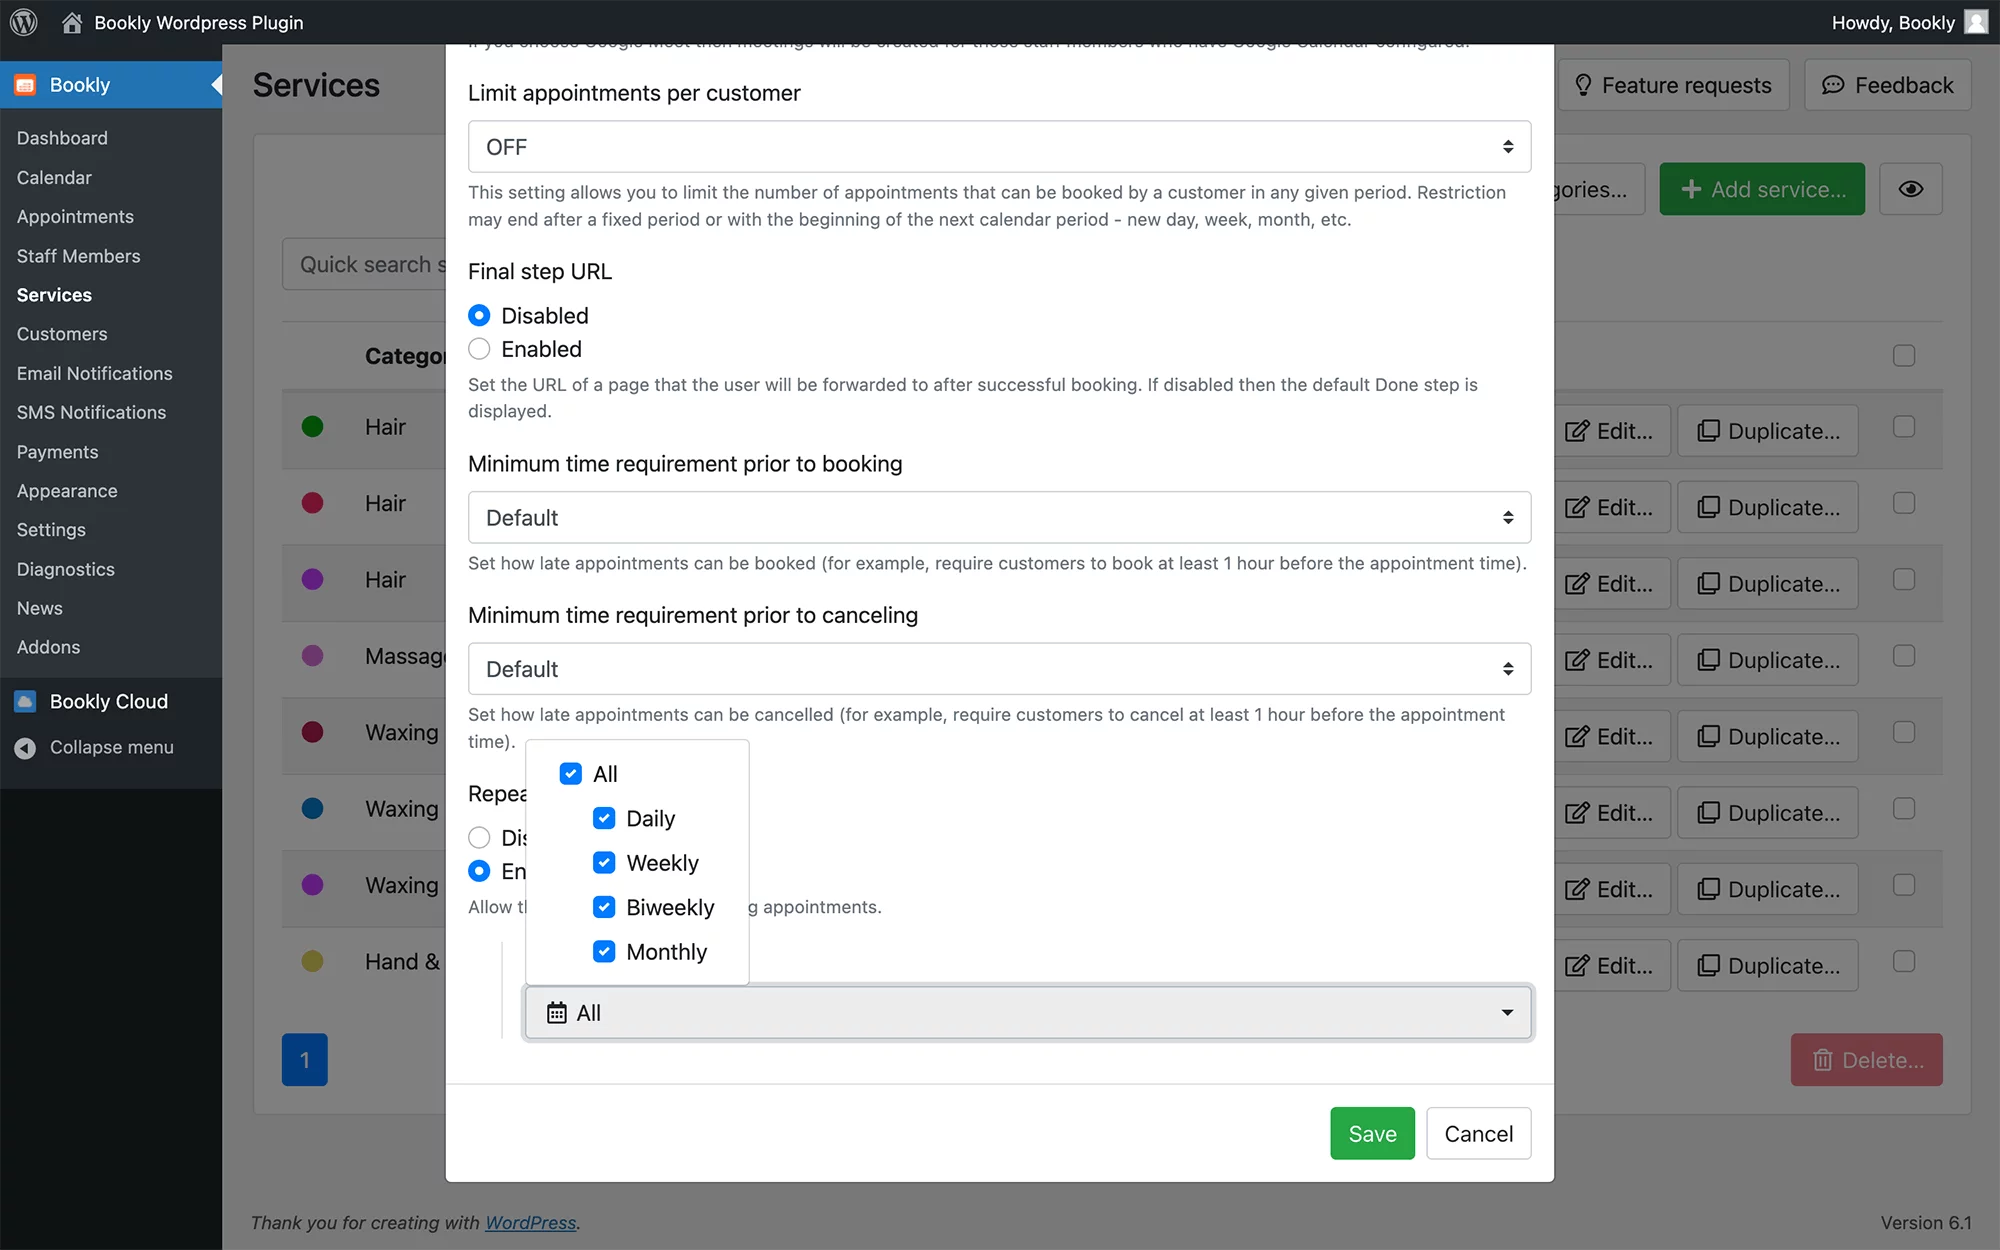
Task: Open Addons in sidebar menu
Action: [48, 647]
